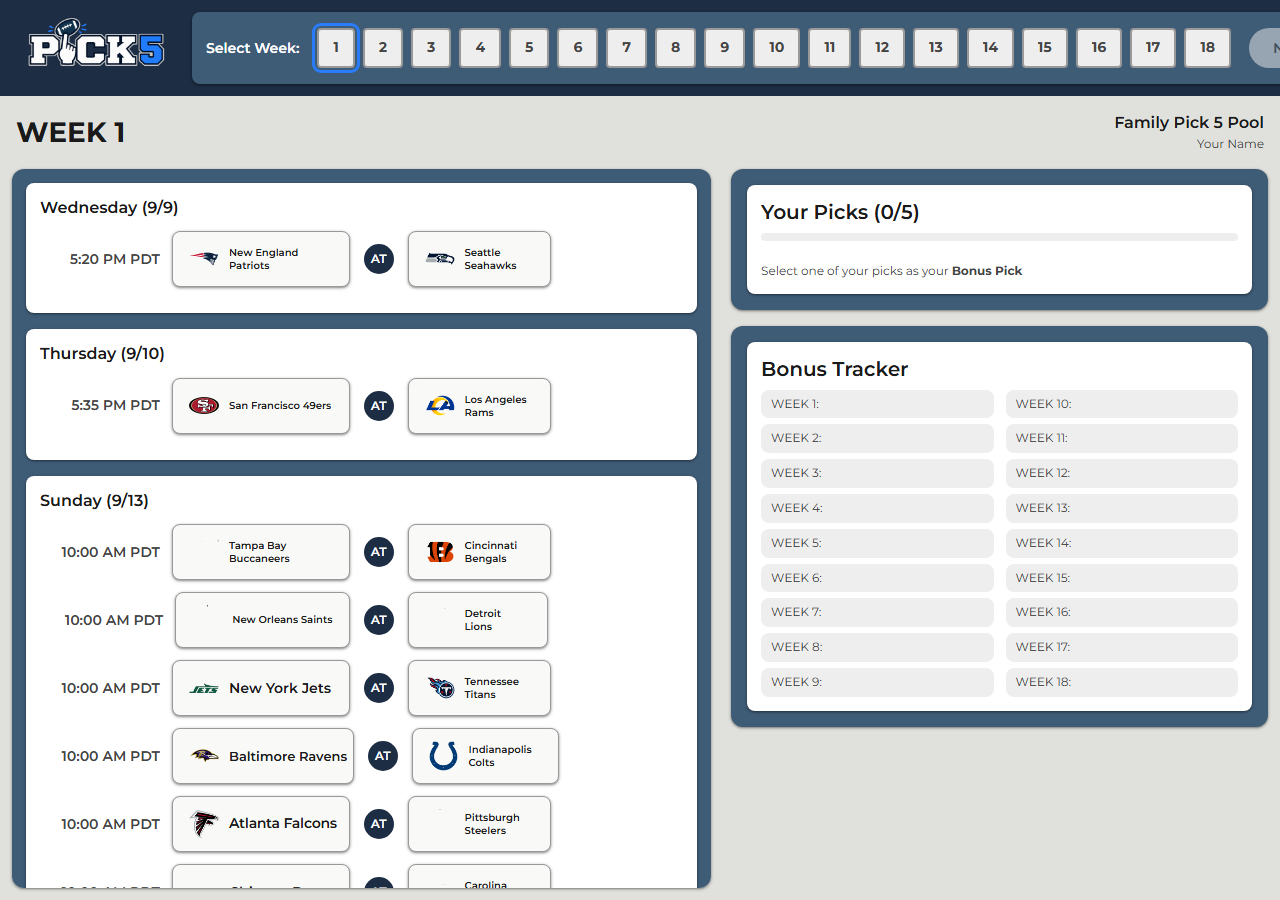This screenshot has width=1280, height=900.
Task: Switch to week 2
Action: (x=383, y=48)
